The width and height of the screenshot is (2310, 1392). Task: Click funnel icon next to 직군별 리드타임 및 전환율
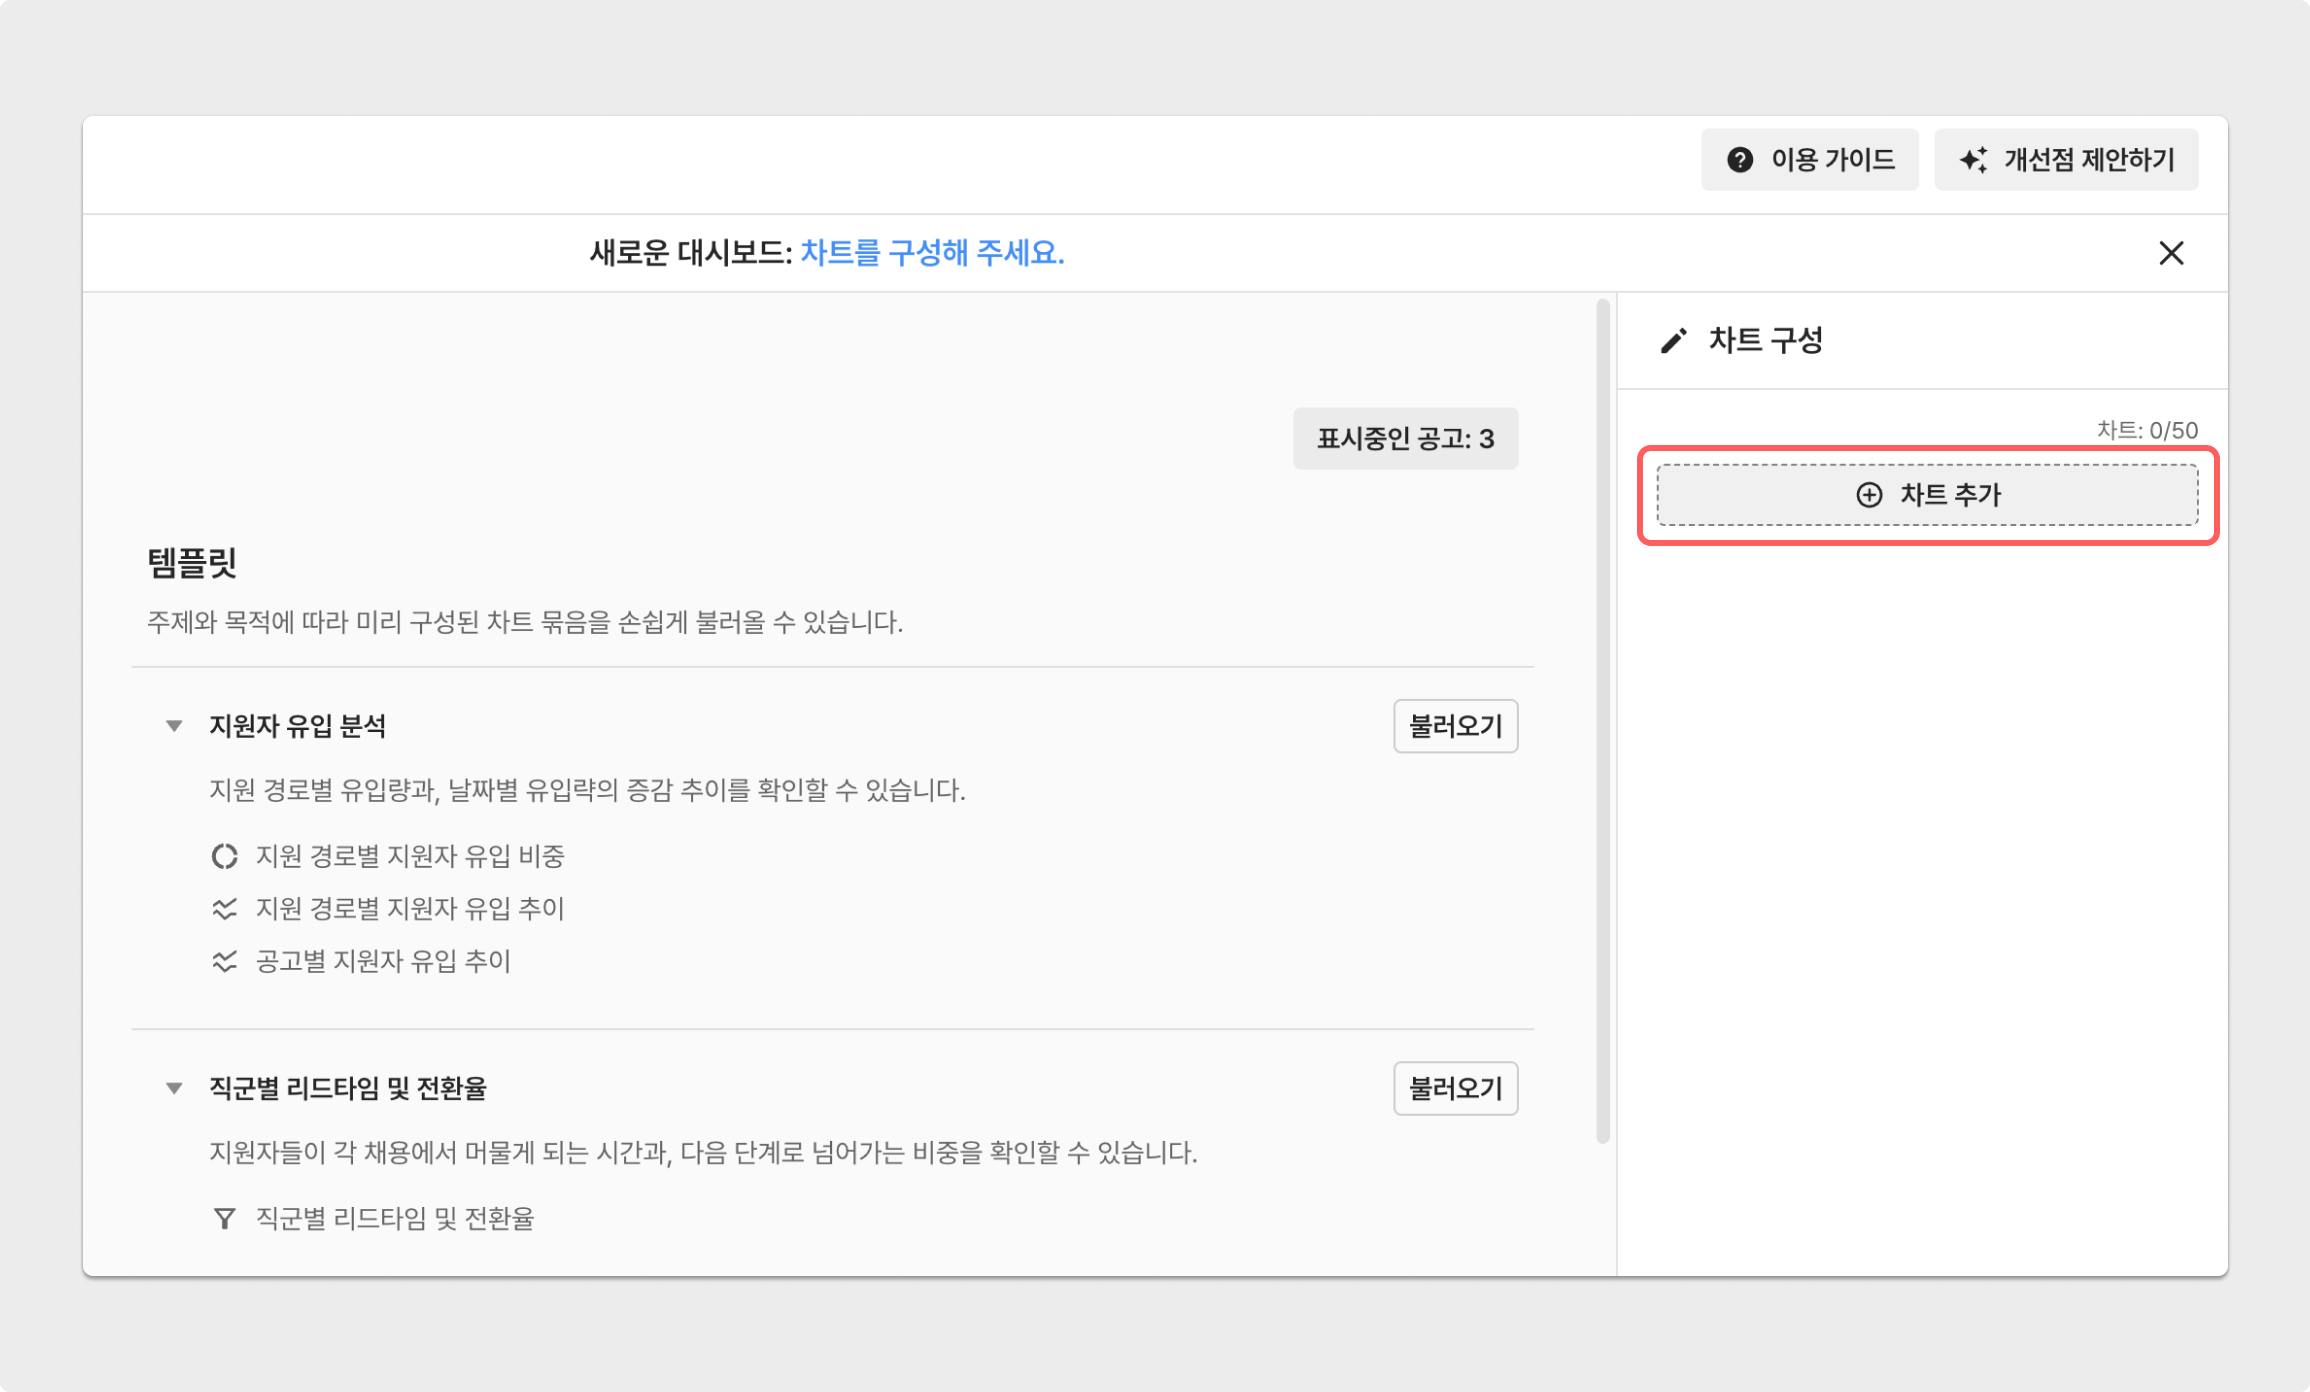[224, 1218]
